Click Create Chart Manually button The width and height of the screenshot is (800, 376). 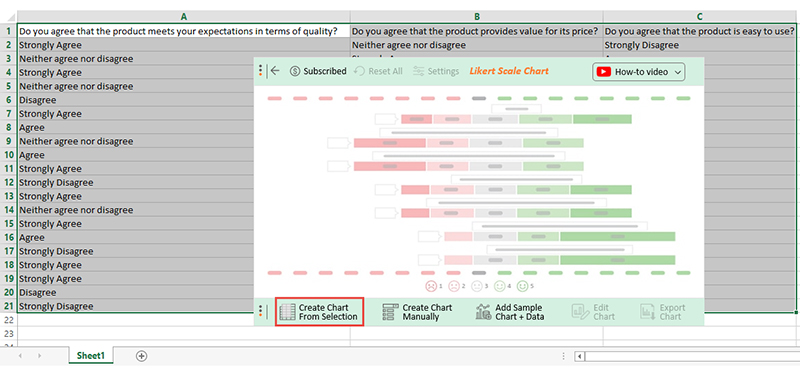tap(417, 312)
